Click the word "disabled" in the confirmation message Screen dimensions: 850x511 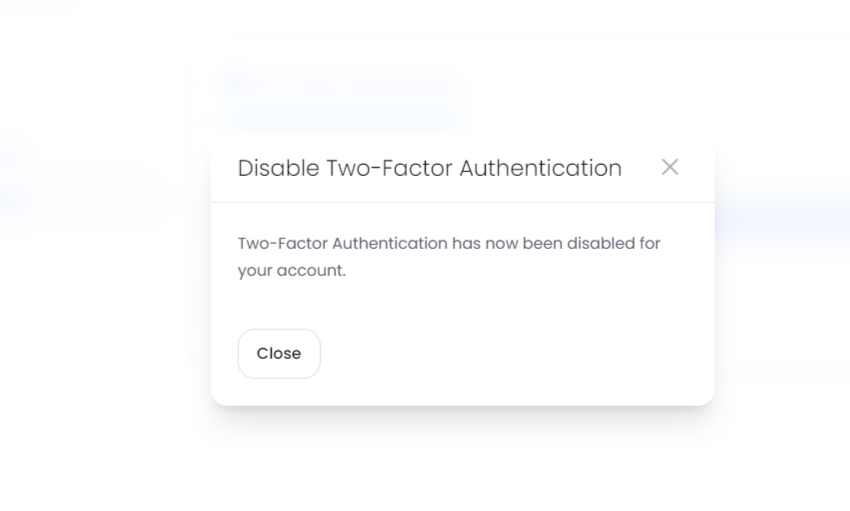(x=602, y=243)
